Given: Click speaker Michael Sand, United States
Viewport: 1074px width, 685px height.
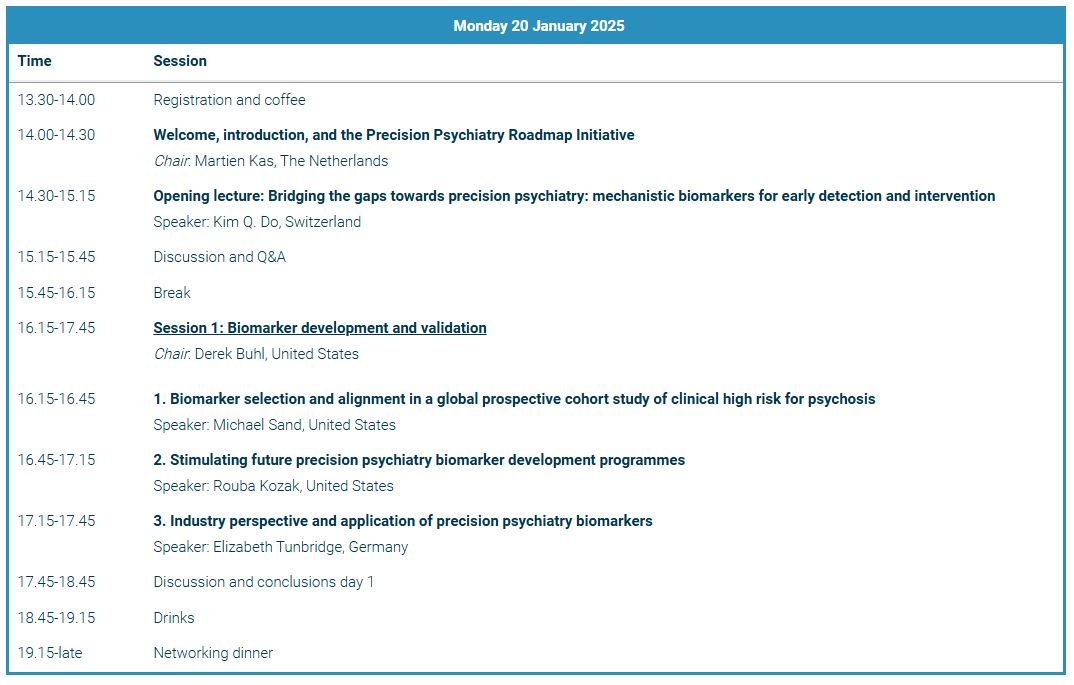Looking at the screenshot, I should tap(304, 425).
